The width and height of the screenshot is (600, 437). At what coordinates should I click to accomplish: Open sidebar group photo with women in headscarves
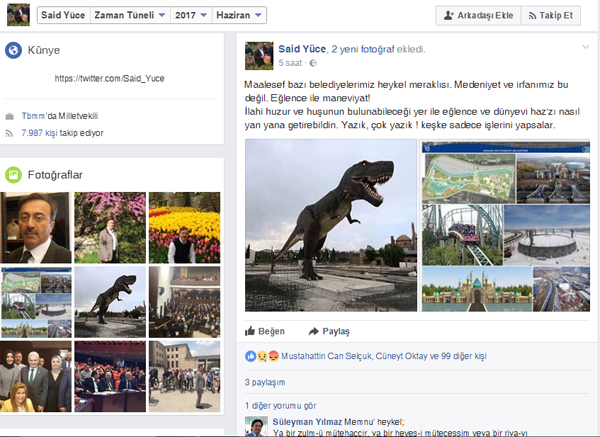tap(36, 377)
